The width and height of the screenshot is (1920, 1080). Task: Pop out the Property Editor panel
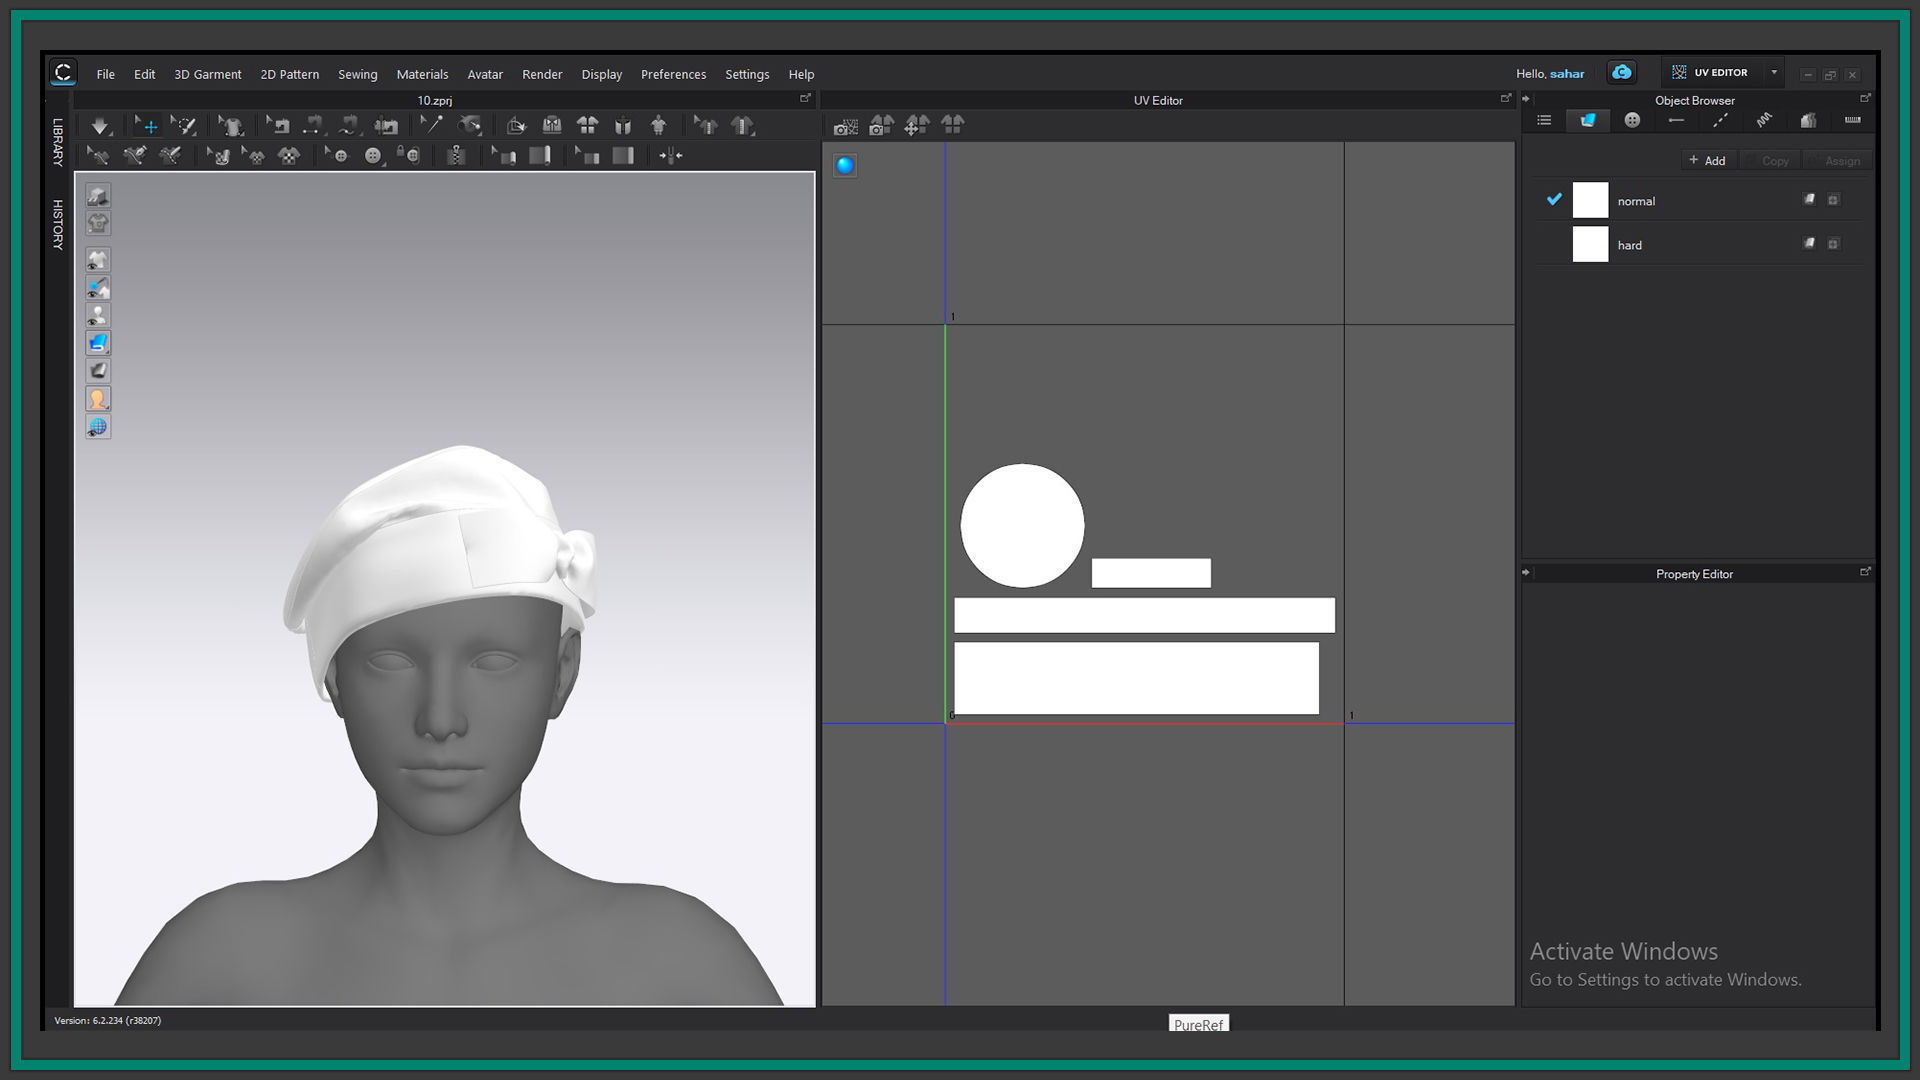(1865, 573)
